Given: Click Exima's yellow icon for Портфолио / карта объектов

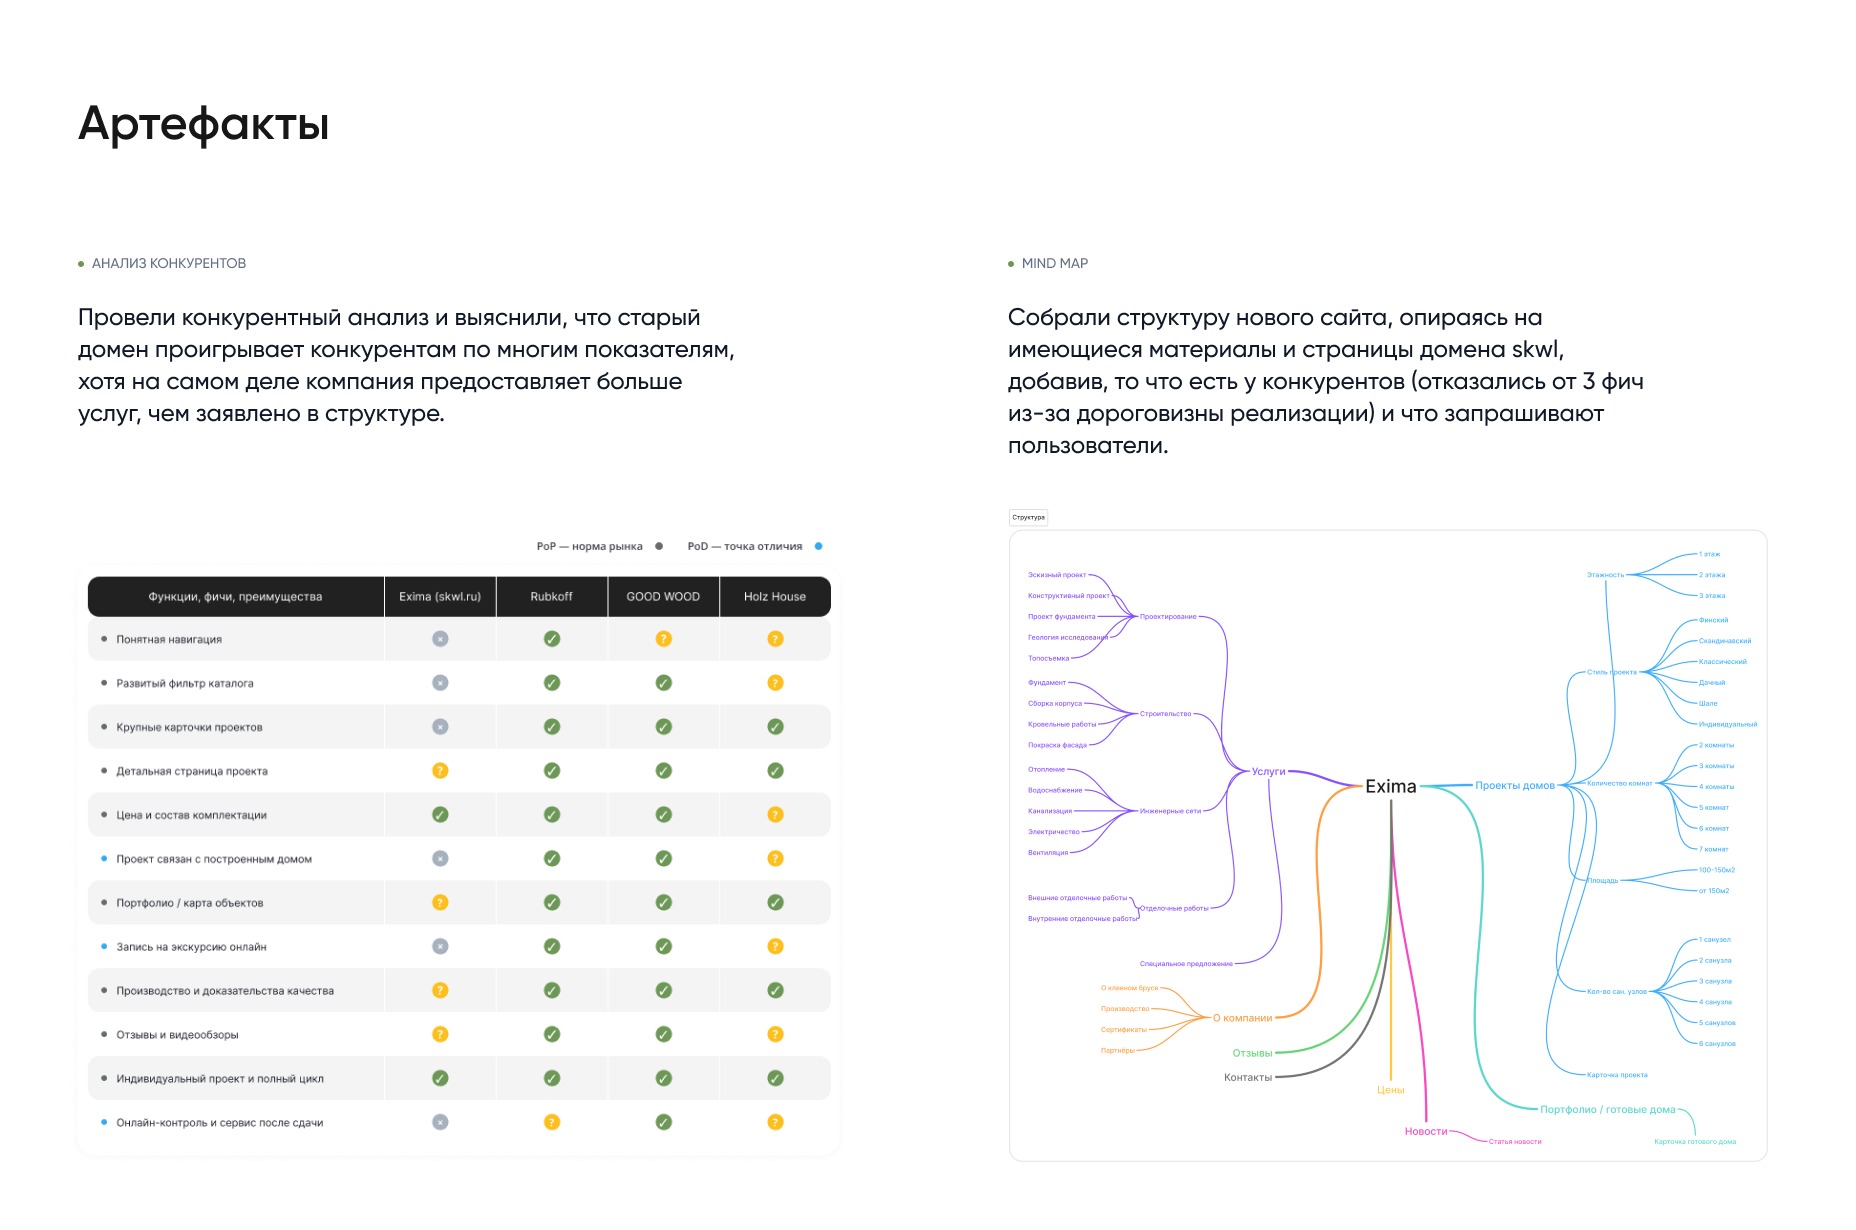Looking at the screenshot, I should click(x=440, y=903).
